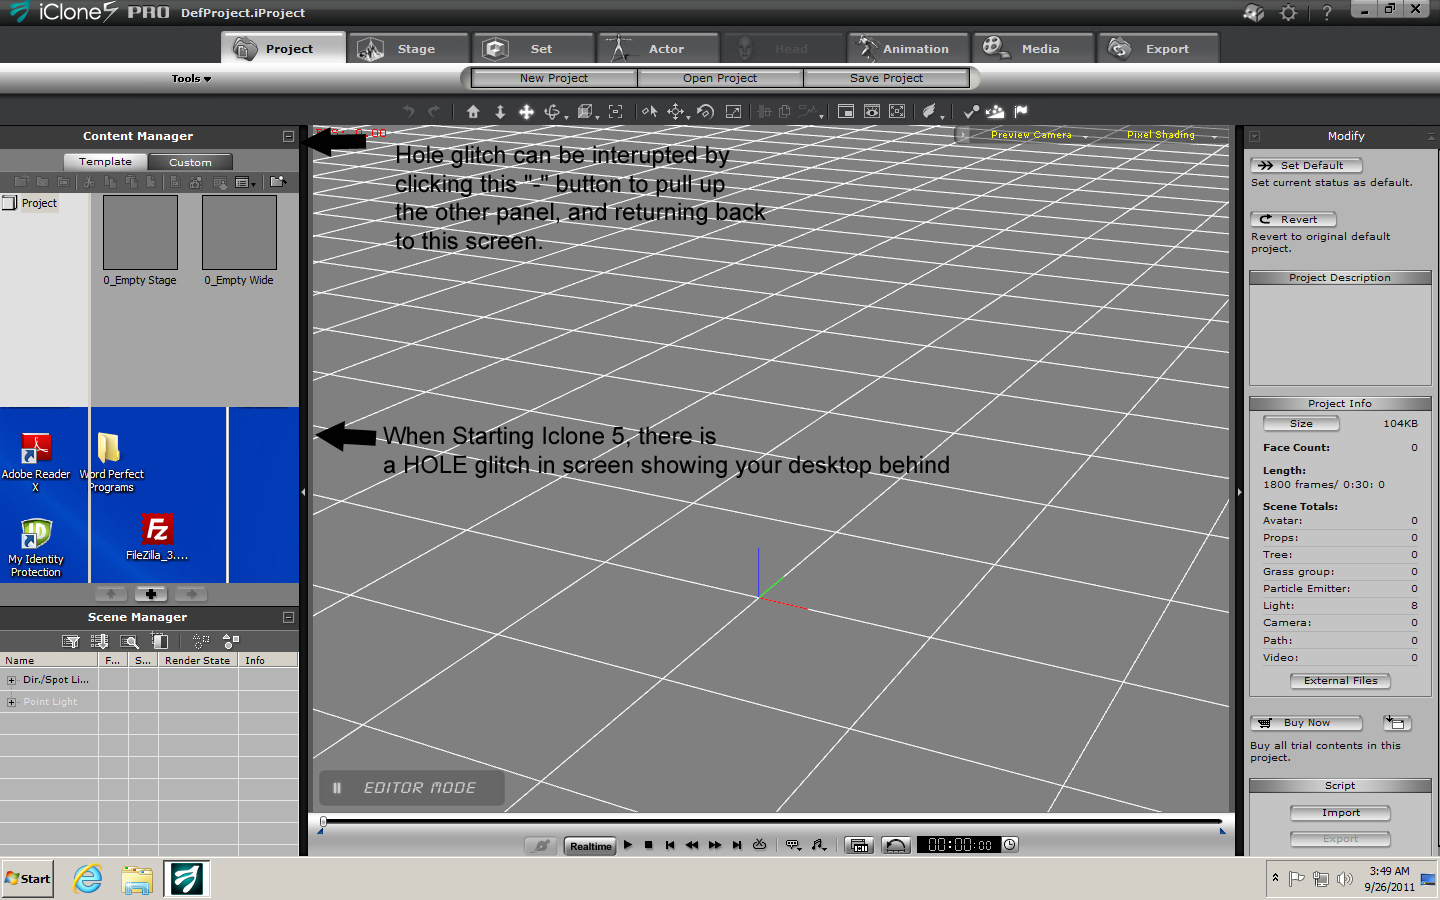Screen dimensions: 1440x900
Task: Click the flag icon in toolbar
Action: click(1021, 112)
